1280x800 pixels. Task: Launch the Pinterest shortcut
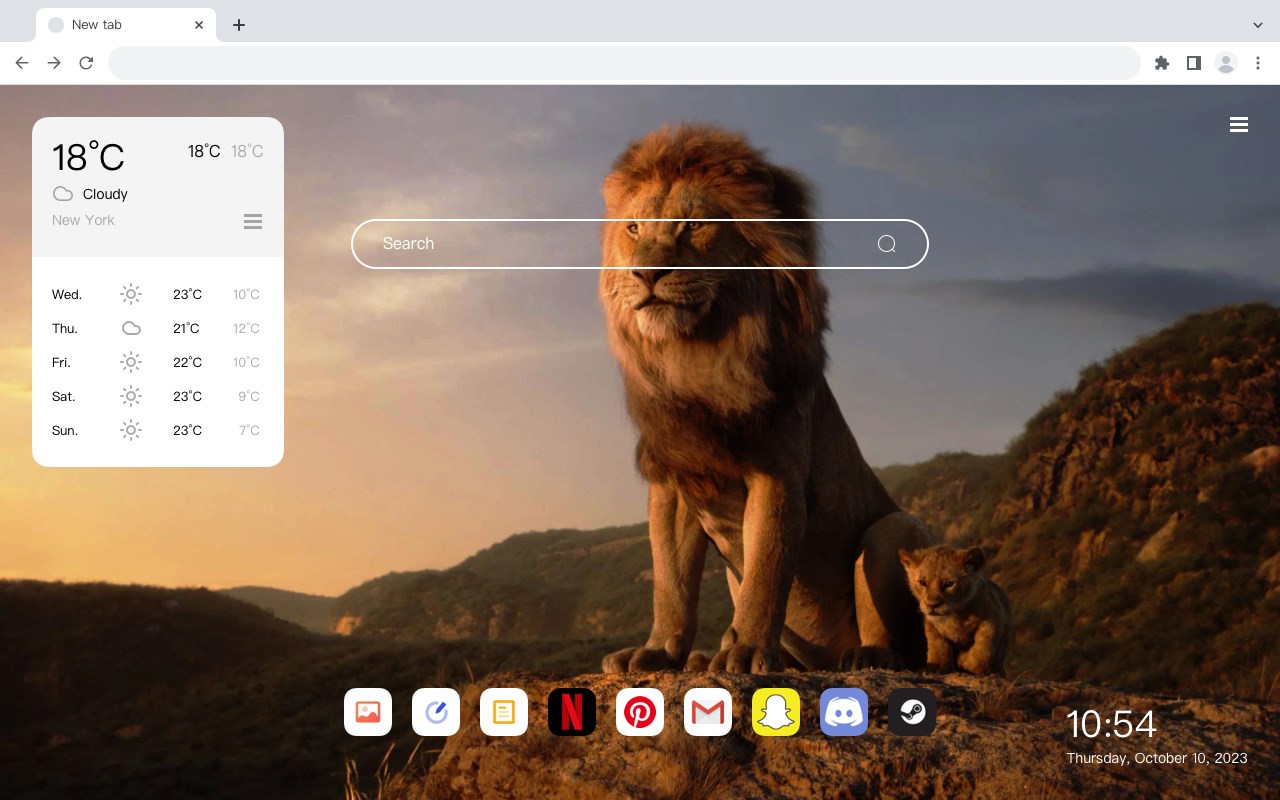(640, 712)
